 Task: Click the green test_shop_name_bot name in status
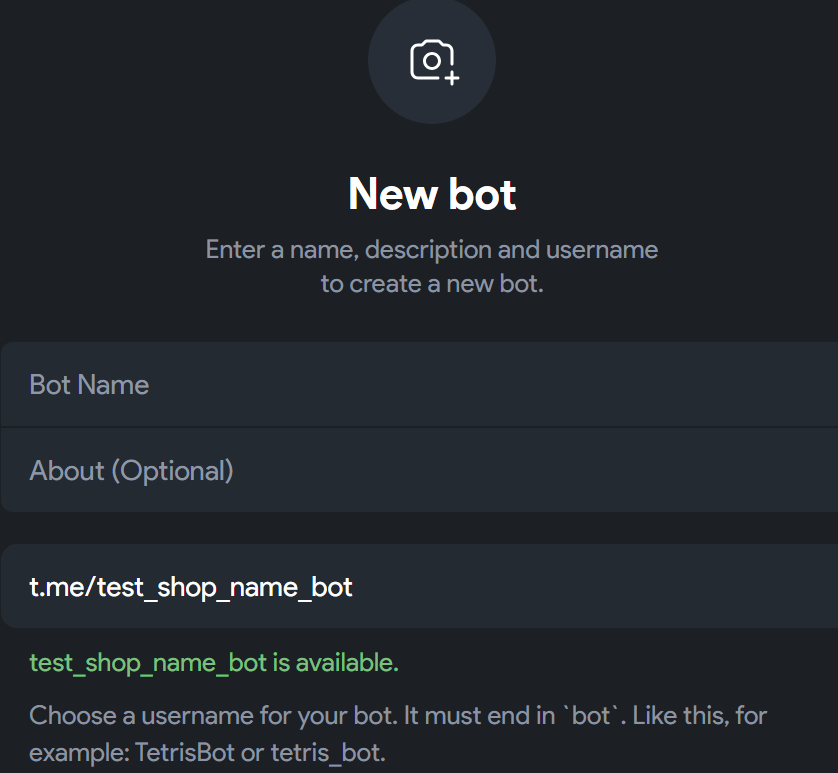click(148, 663)
